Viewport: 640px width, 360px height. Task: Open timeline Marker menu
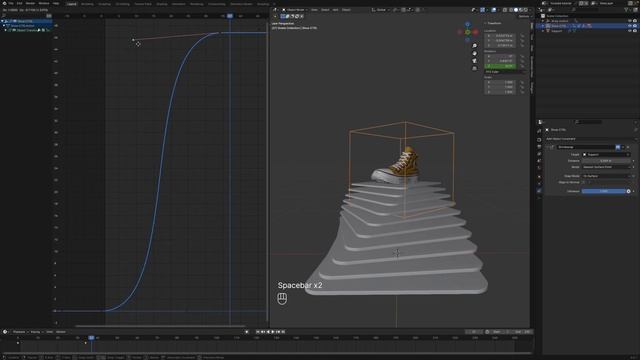(61, 332)
